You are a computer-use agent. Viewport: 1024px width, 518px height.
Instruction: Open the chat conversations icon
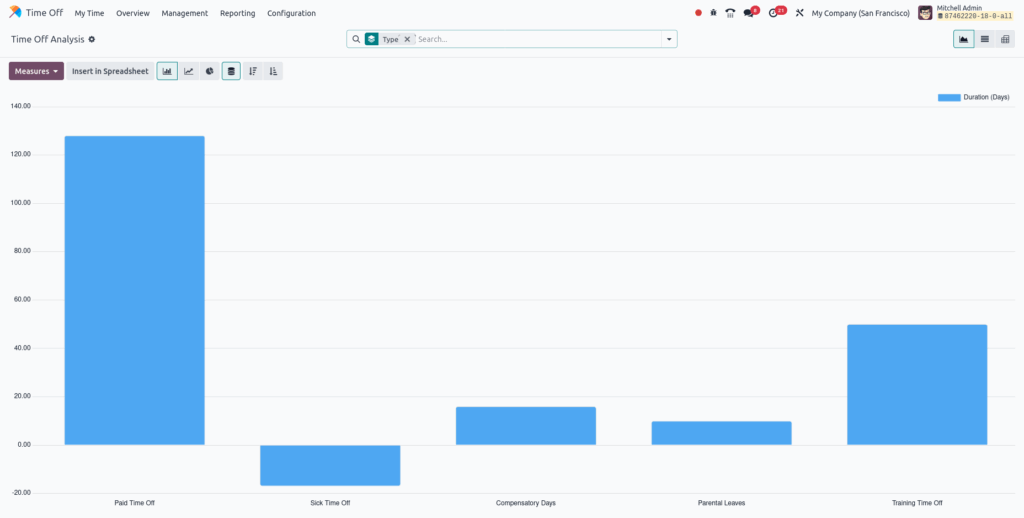coord(749,13)
